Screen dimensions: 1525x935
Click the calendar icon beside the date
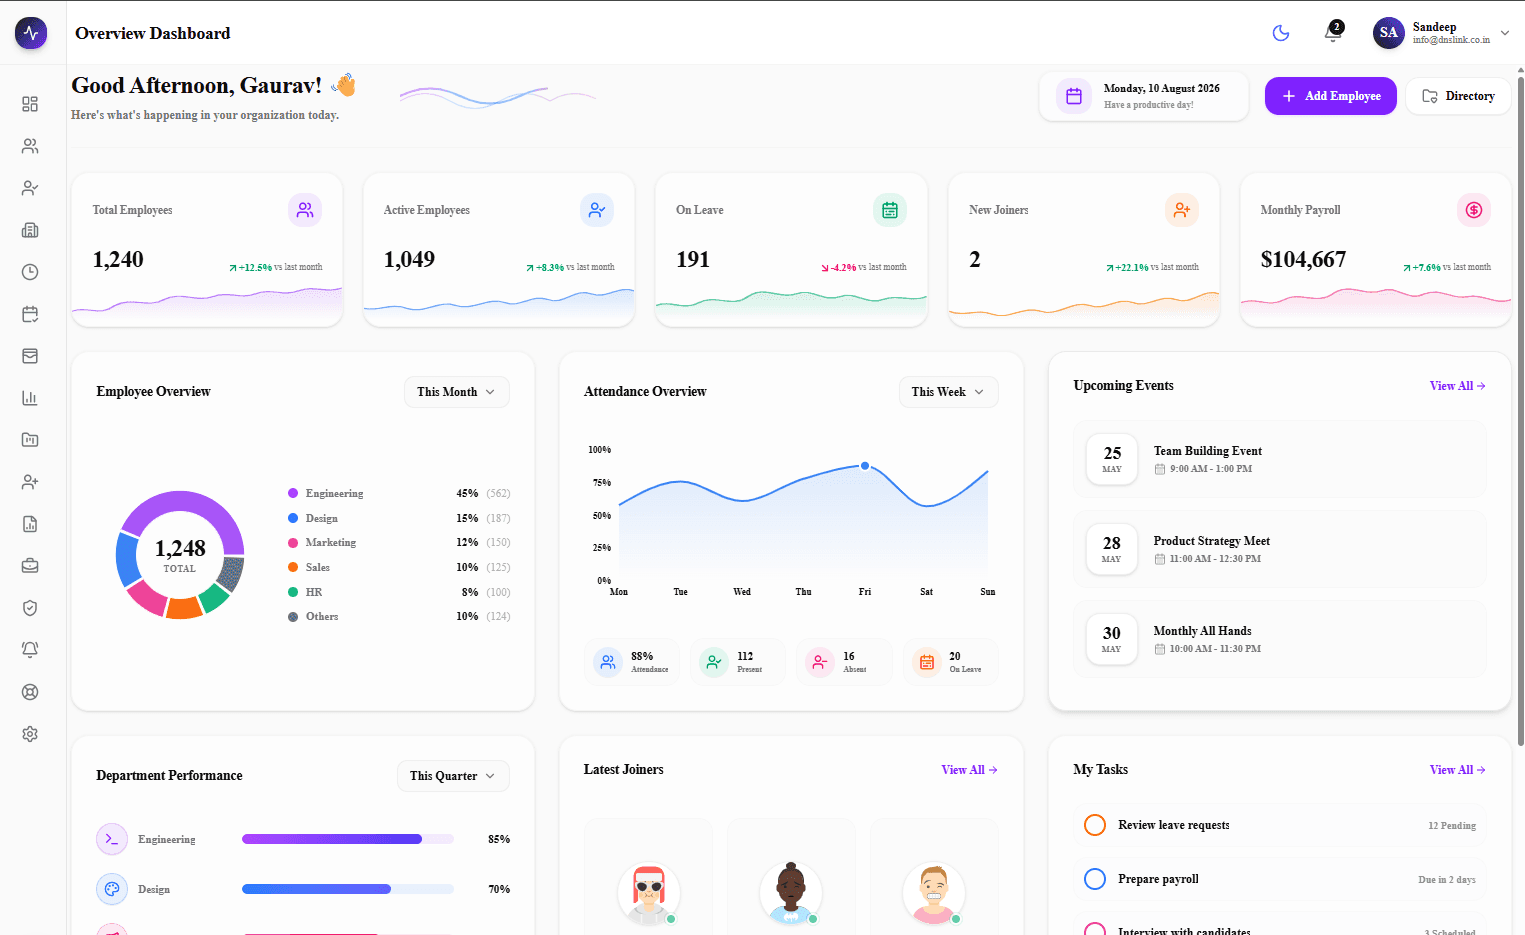pyautogui.click(x=1074, y=96)
